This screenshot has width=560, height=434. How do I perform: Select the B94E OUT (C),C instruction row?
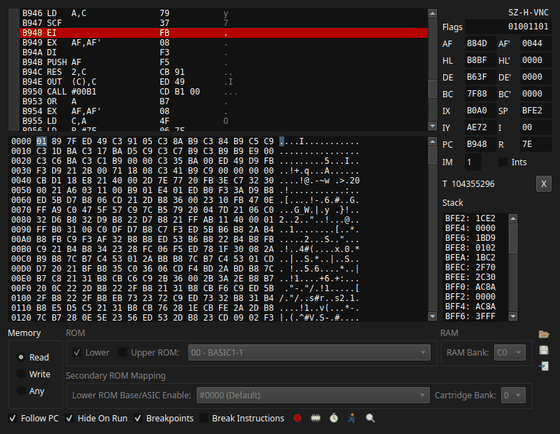(x=224, y=82)
